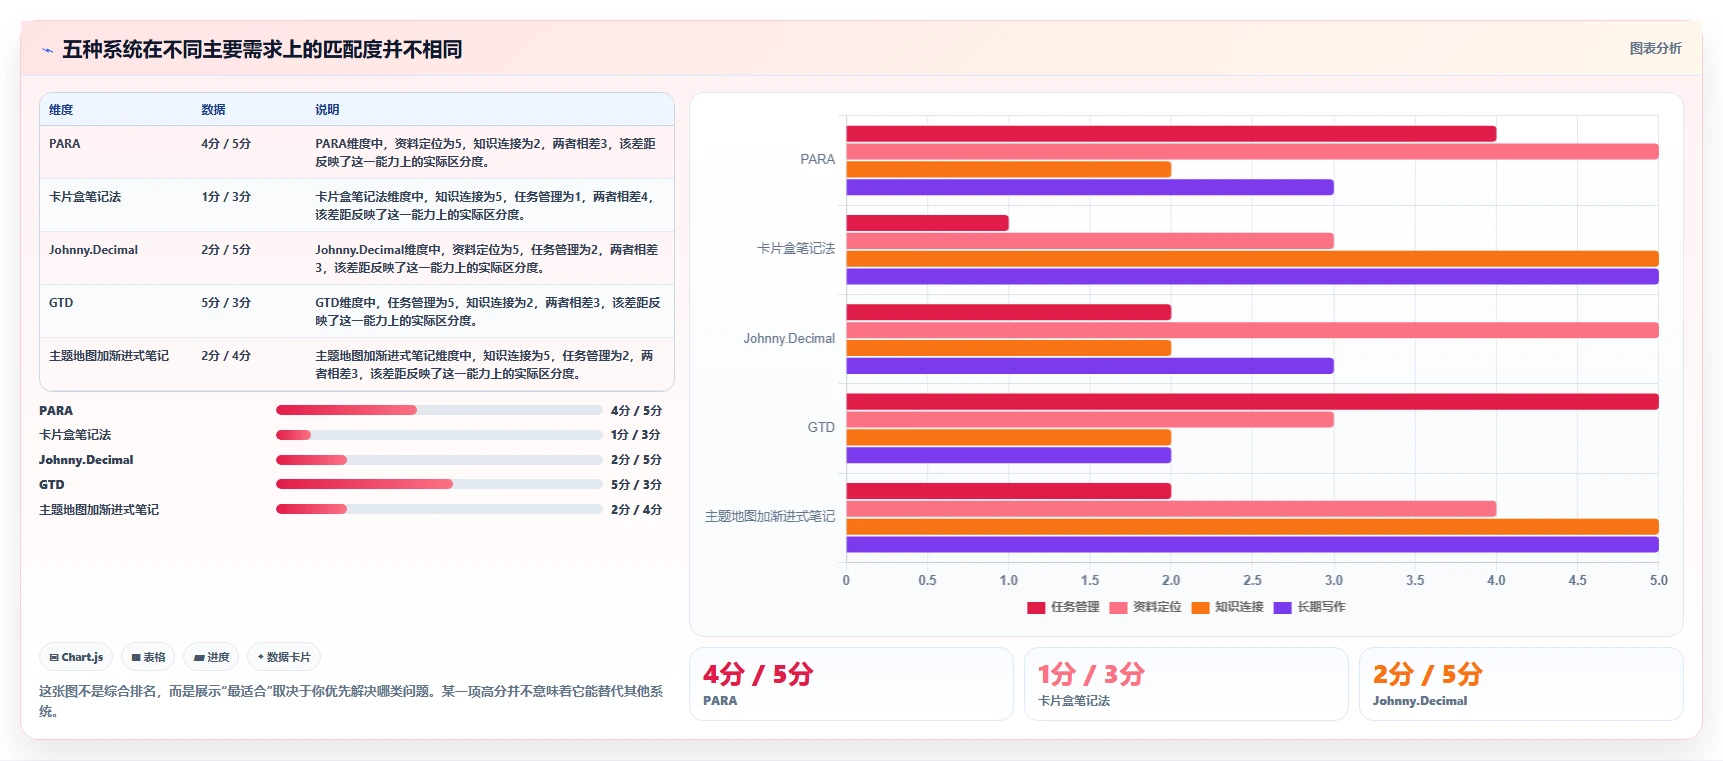
Task: Click the 主题地图加渐进式笔记 orange 知识连接 bar
Action: click(x=1252, y=527)
